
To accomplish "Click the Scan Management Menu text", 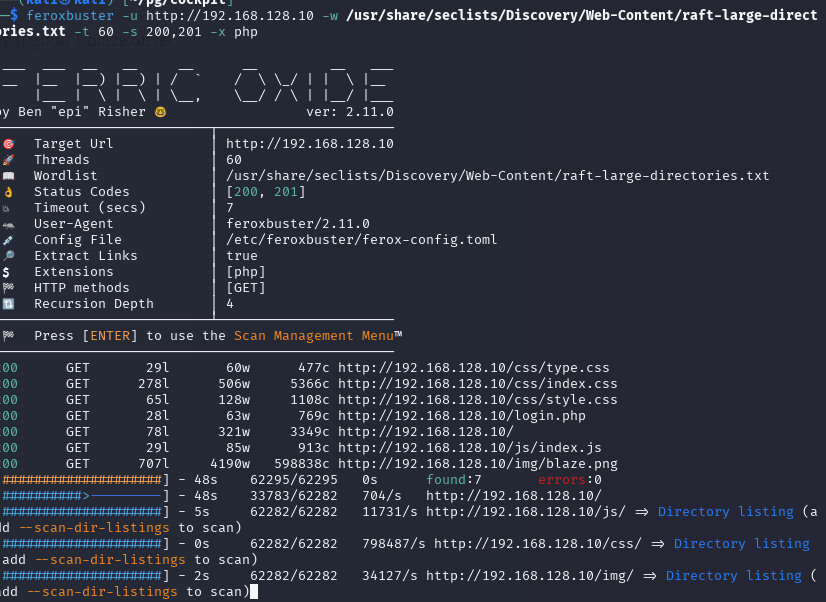I will click(x=313, y=335).
